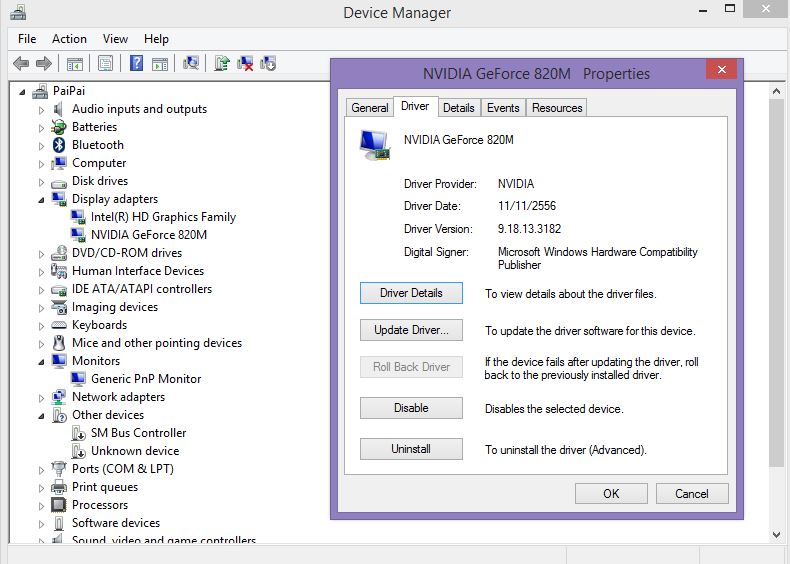790x564 pixels.
Task: Expand the Audio inputs and outputs node
Action: 41,110
